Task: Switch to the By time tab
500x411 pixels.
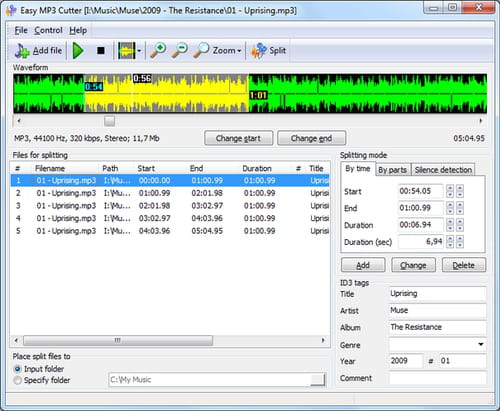Action: coord(358,169)
